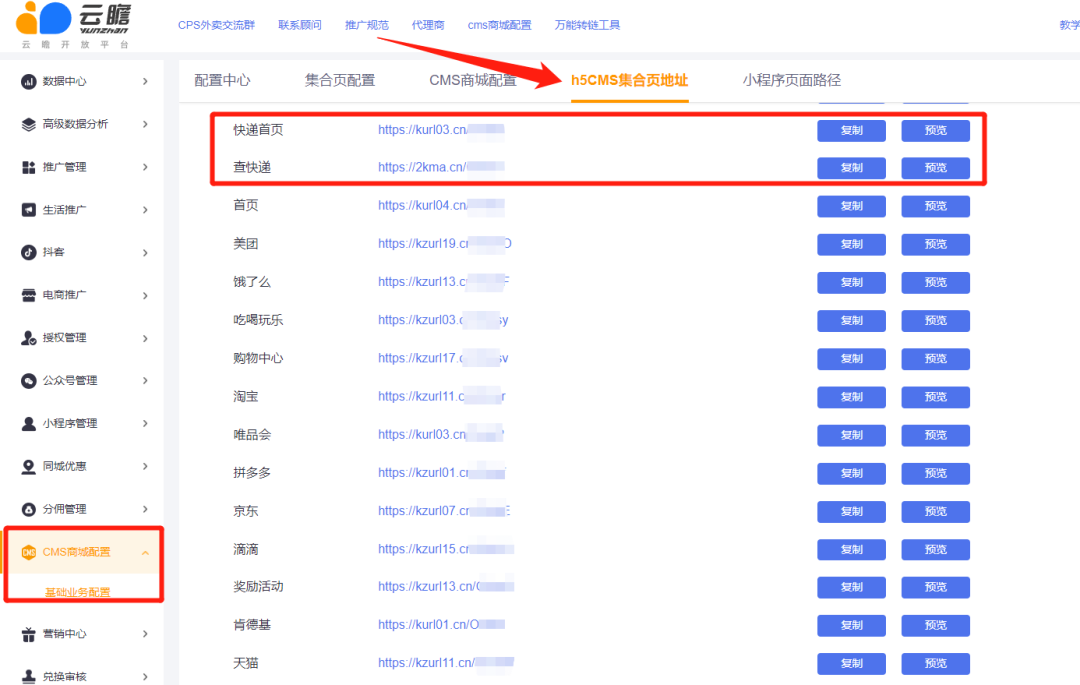The image size is (1080, 685).
Task: Click the 分佣管理 icon
Action: [28, 509]
